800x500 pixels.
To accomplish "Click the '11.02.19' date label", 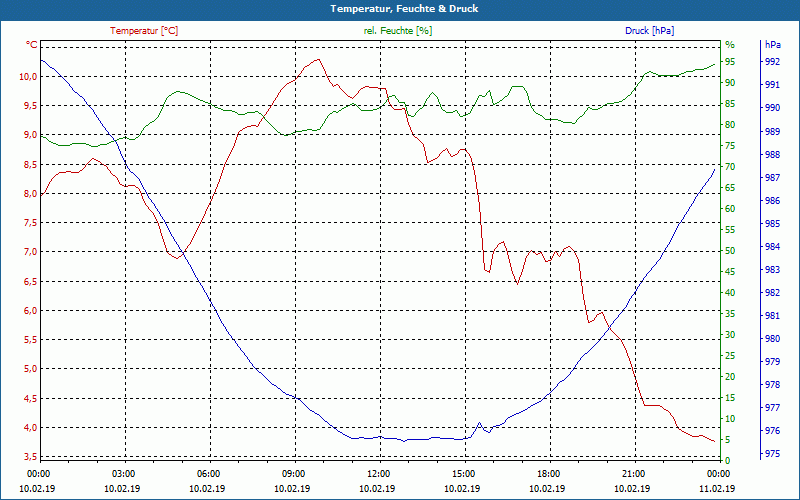I will 717,488.
